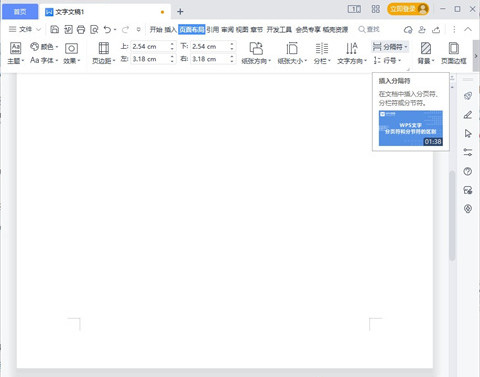The width and height of the screenshot is (480, 377).
Task: Click 页面边框 (Page Border) button
Action: pyautogui.click(x=454, y=53)
